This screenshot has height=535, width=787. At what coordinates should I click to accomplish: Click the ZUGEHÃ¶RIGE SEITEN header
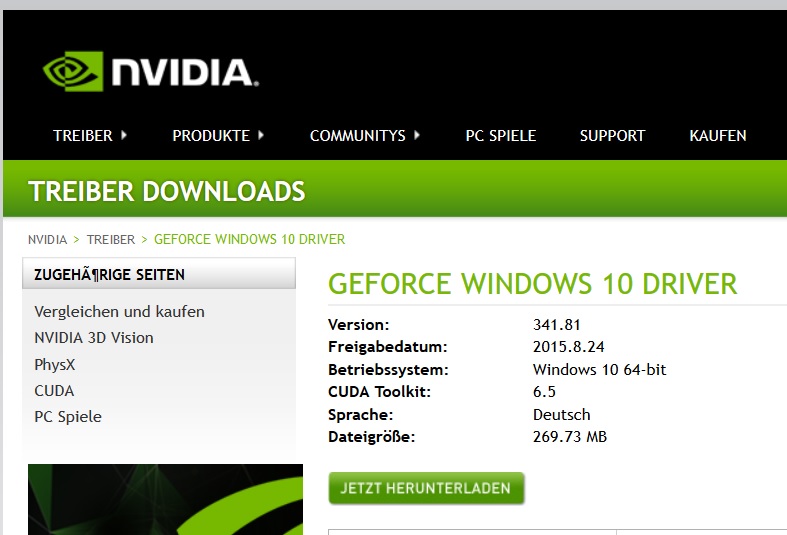coord(159,274)
